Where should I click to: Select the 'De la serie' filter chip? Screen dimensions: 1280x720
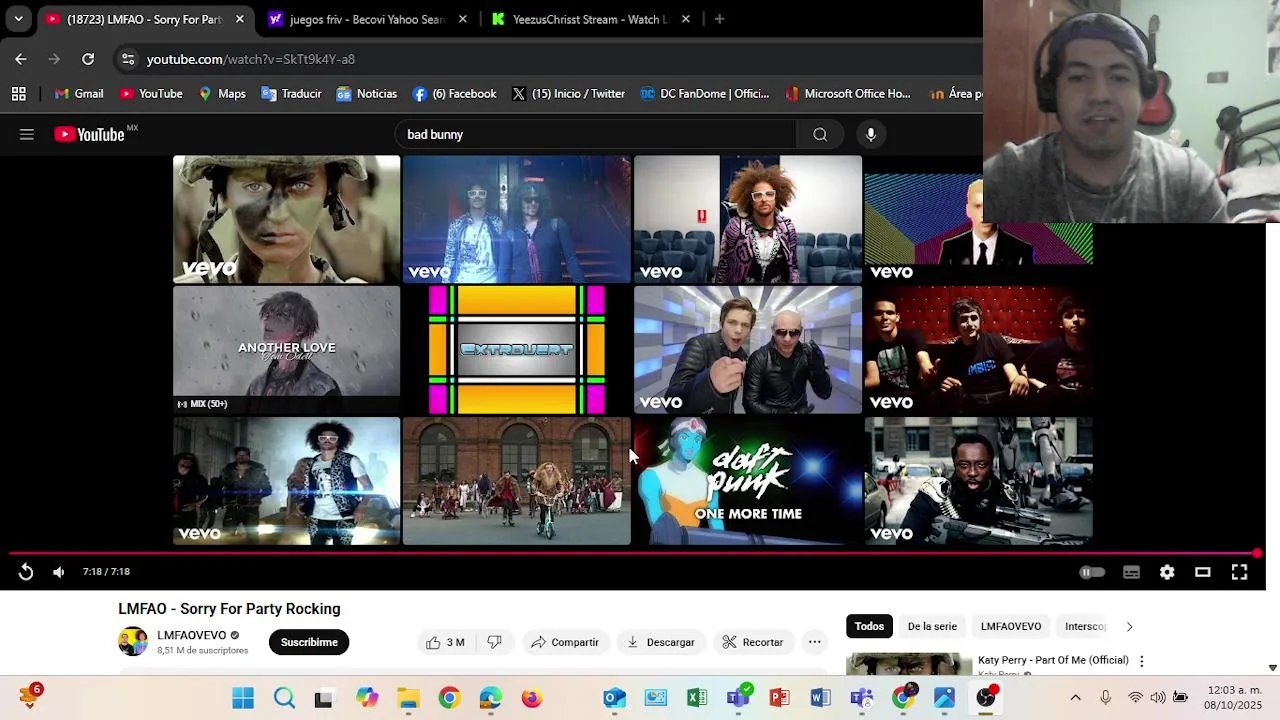pyautogui.click(x=932, y=626)
